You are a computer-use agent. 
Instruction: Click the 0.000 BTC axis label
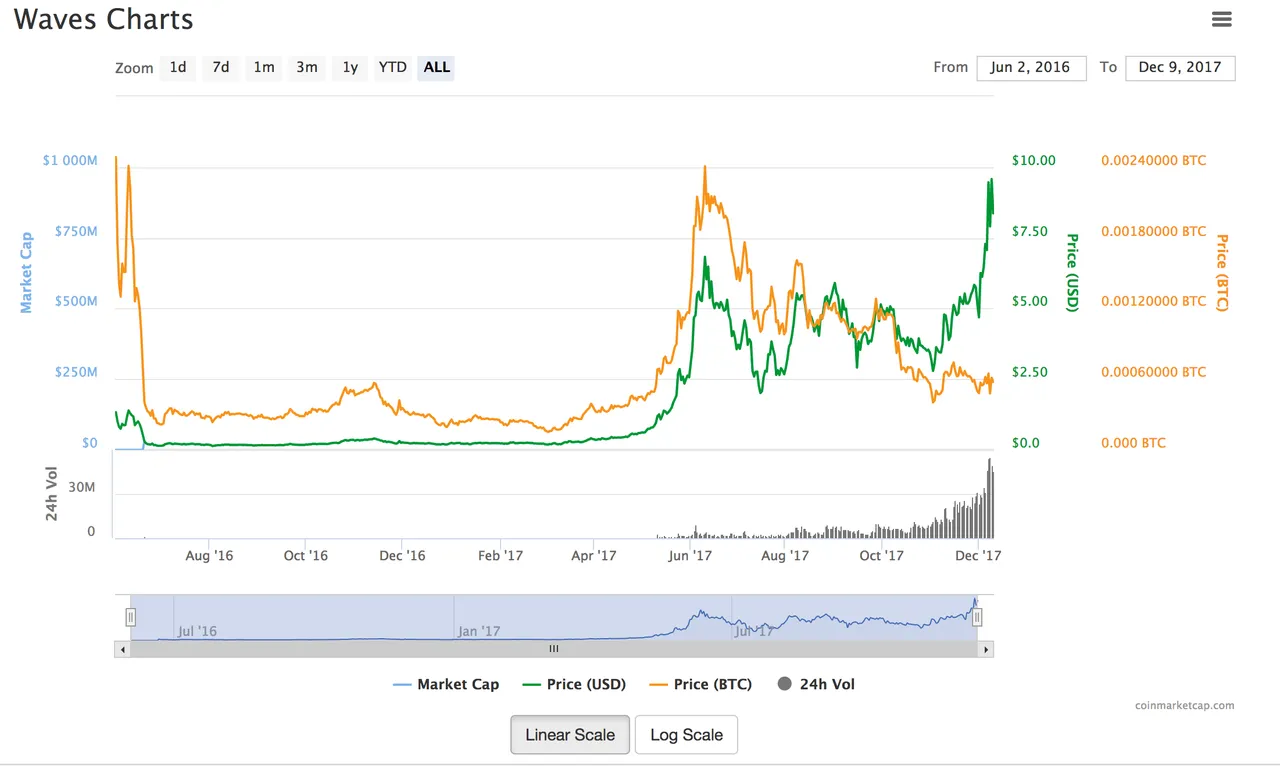coord(1133,442)
